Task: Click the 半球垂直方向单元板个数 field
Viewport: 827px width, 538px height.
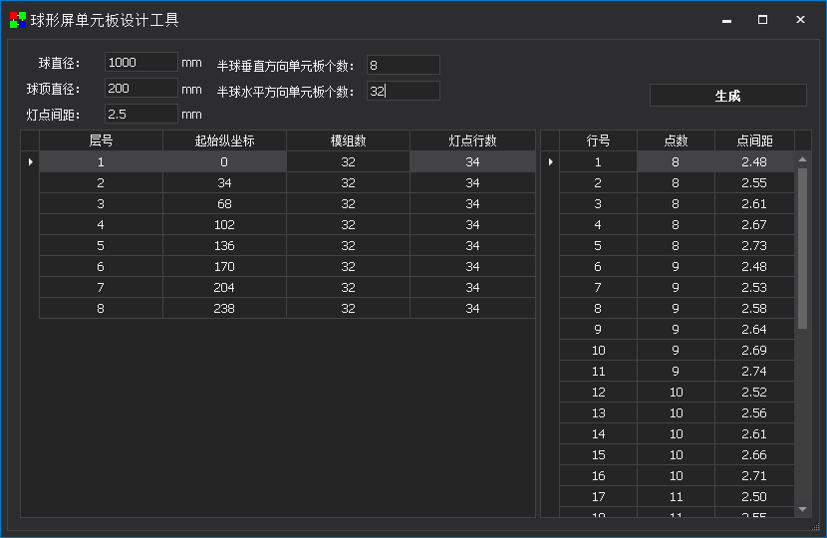Action: tap(402, 66)
